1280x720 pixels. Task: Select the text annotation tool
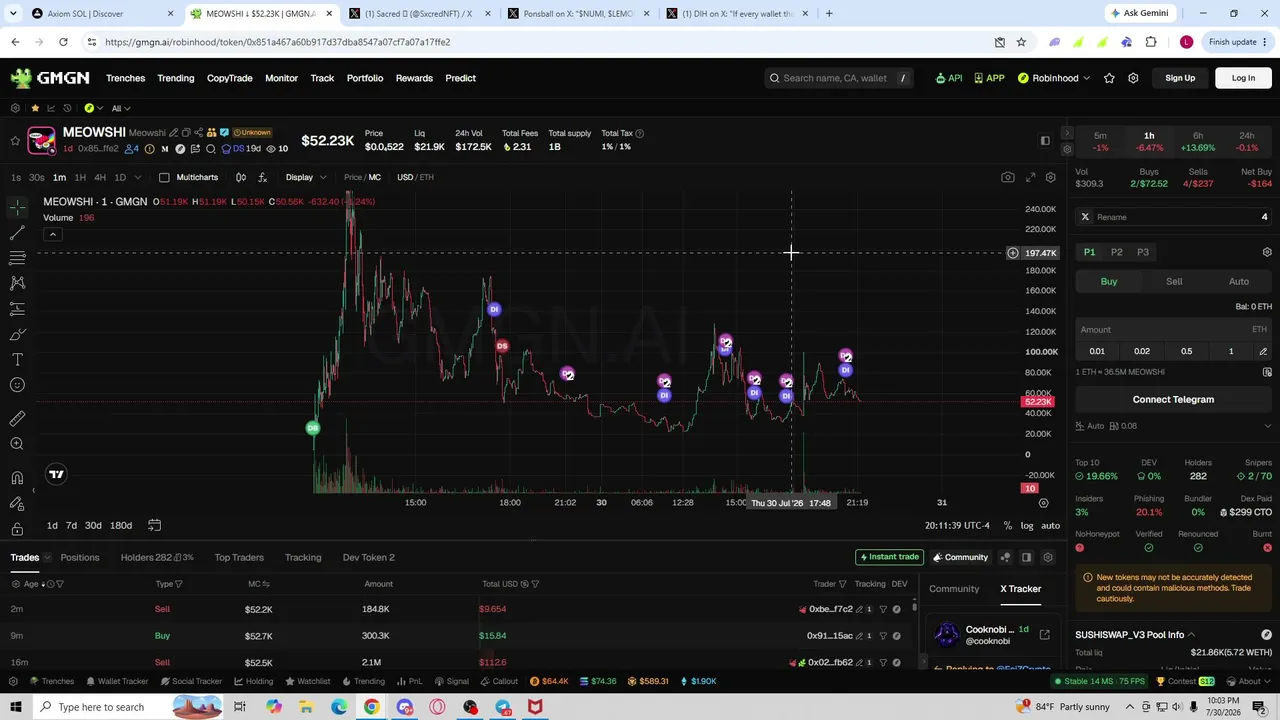coord(17,359)
